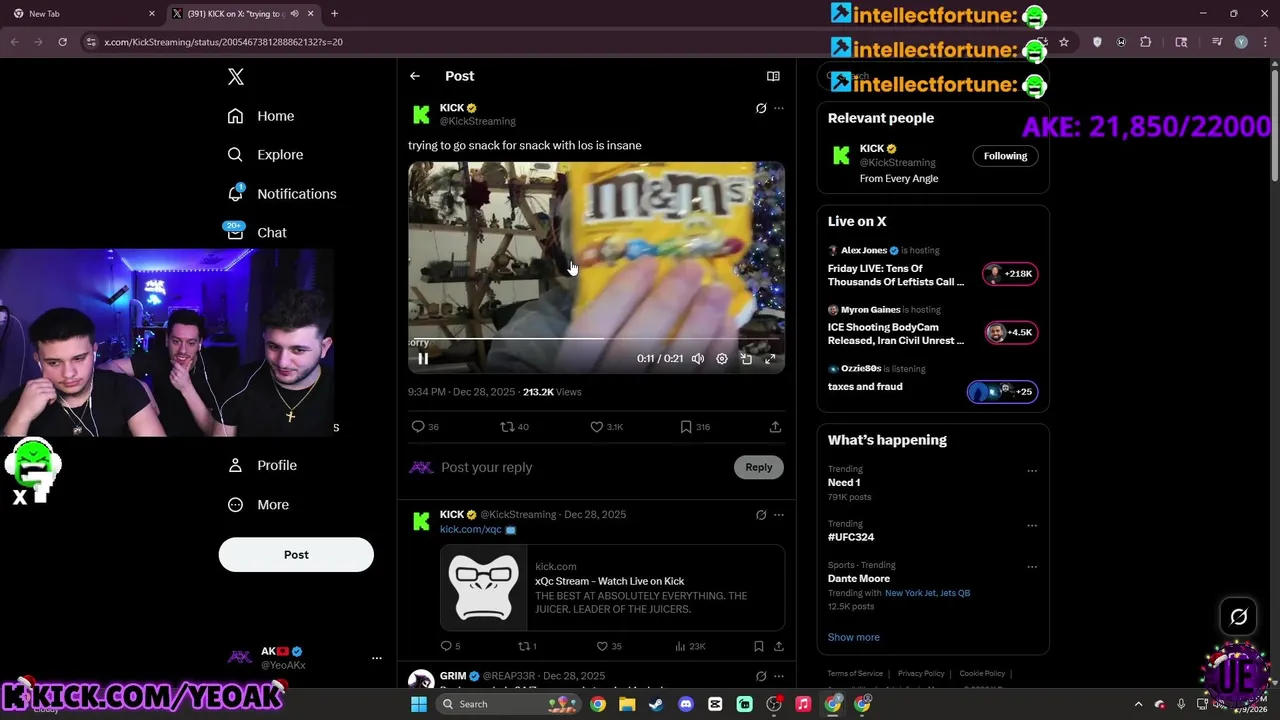
Task: Enter fullscreen on the video
Action: coord(770,359)
